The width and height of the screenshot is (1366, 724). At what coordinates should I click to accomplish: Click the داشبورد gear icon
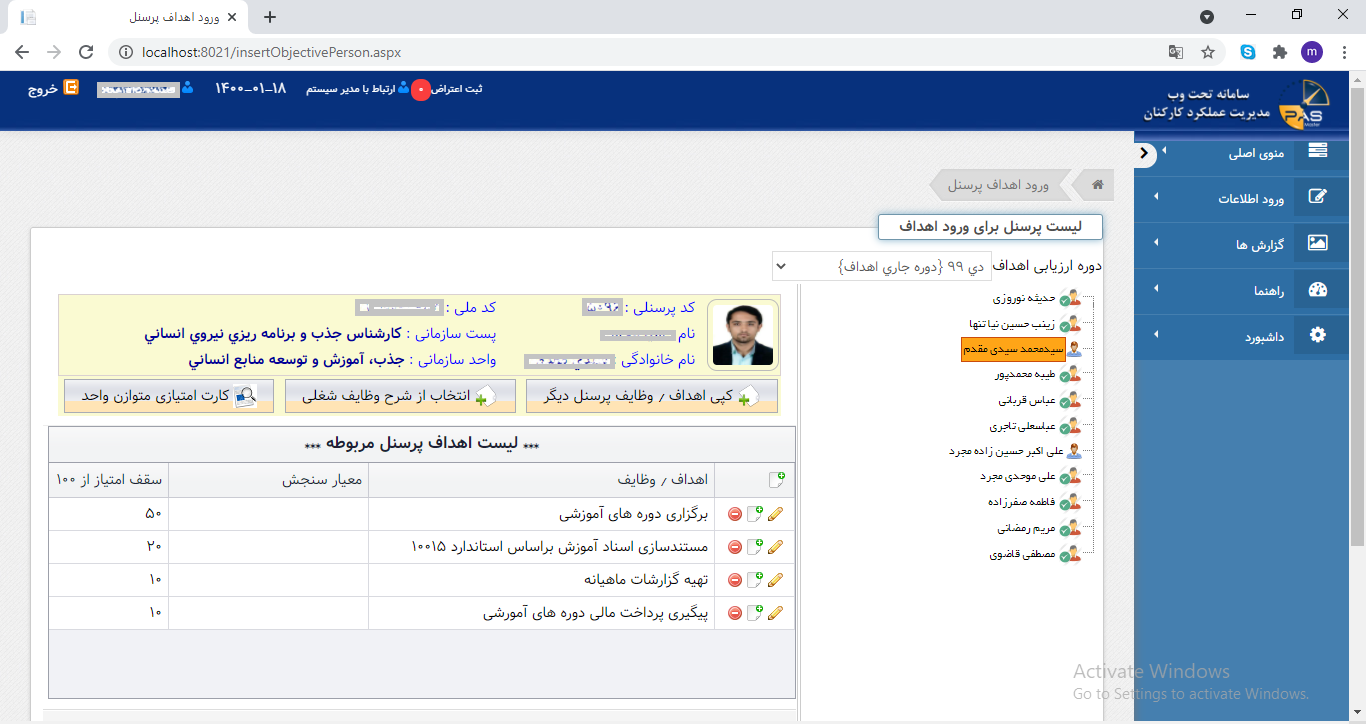coord(1317,336)
